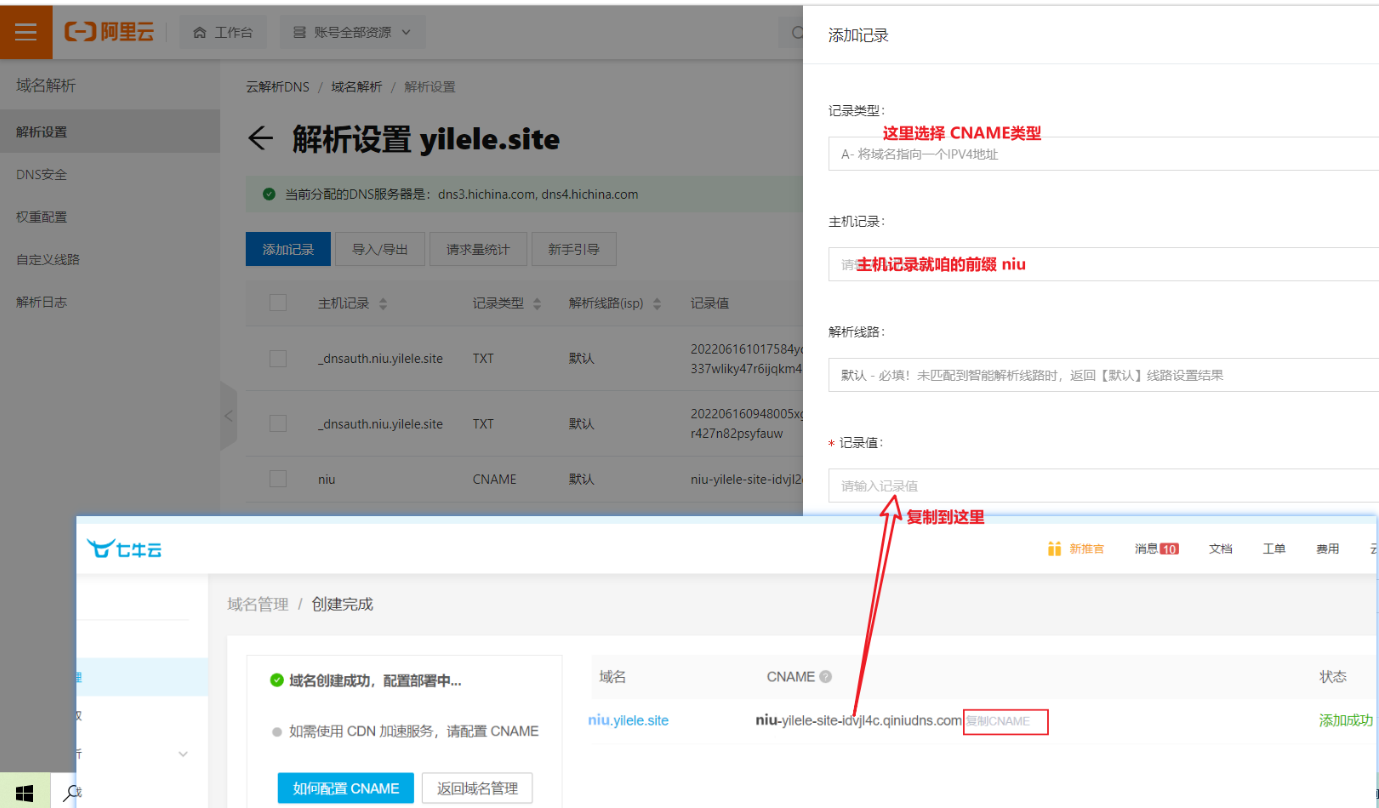The image size is (1379, 808).
Task: Click 云解析DNS in the breadcrumb
Action: point(278,87)
